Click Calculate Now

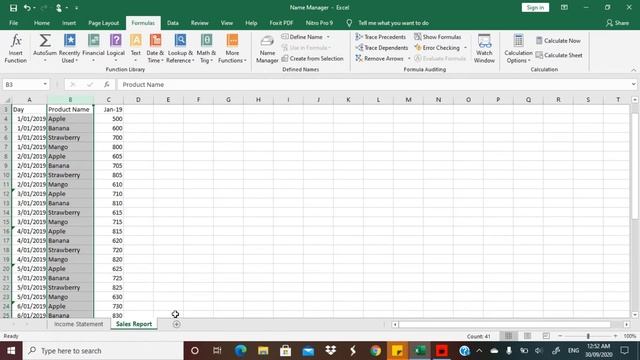coord(558,40)
